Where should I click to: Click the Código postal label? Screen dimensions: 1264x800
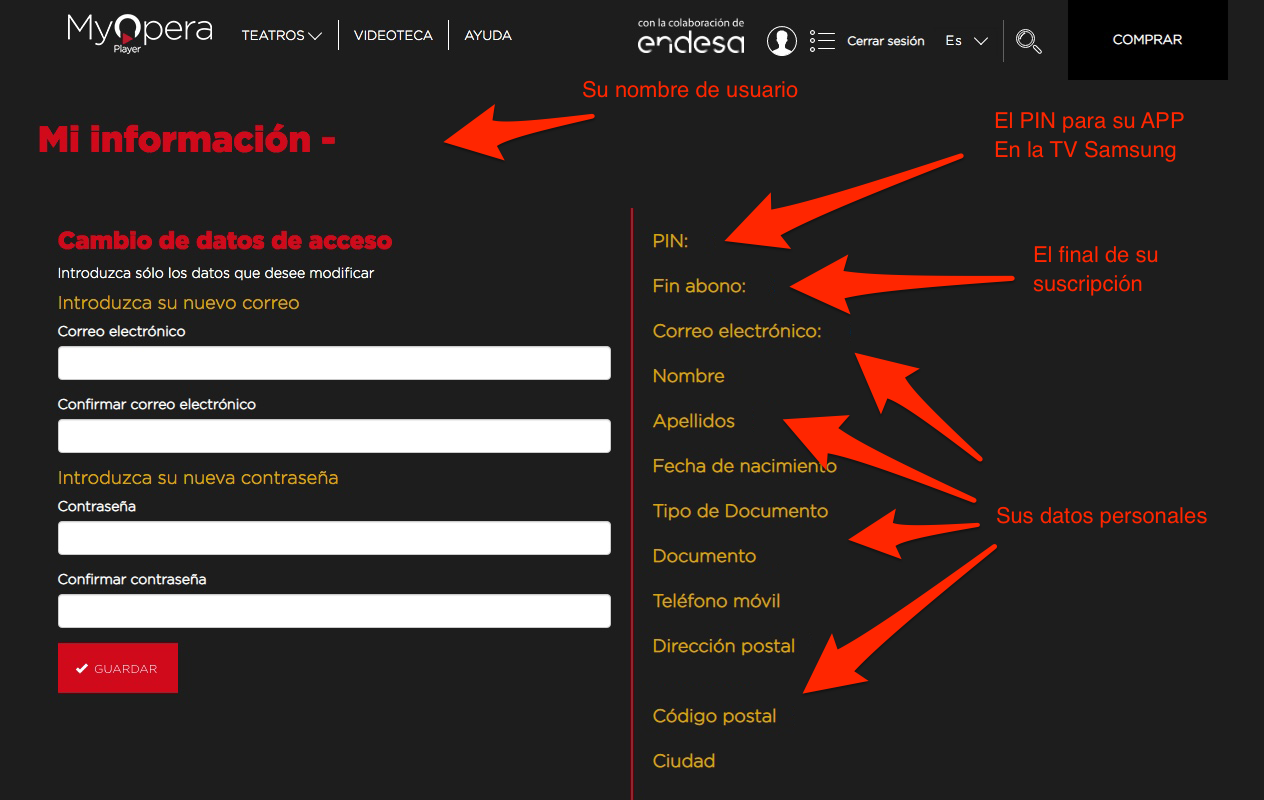714,716
